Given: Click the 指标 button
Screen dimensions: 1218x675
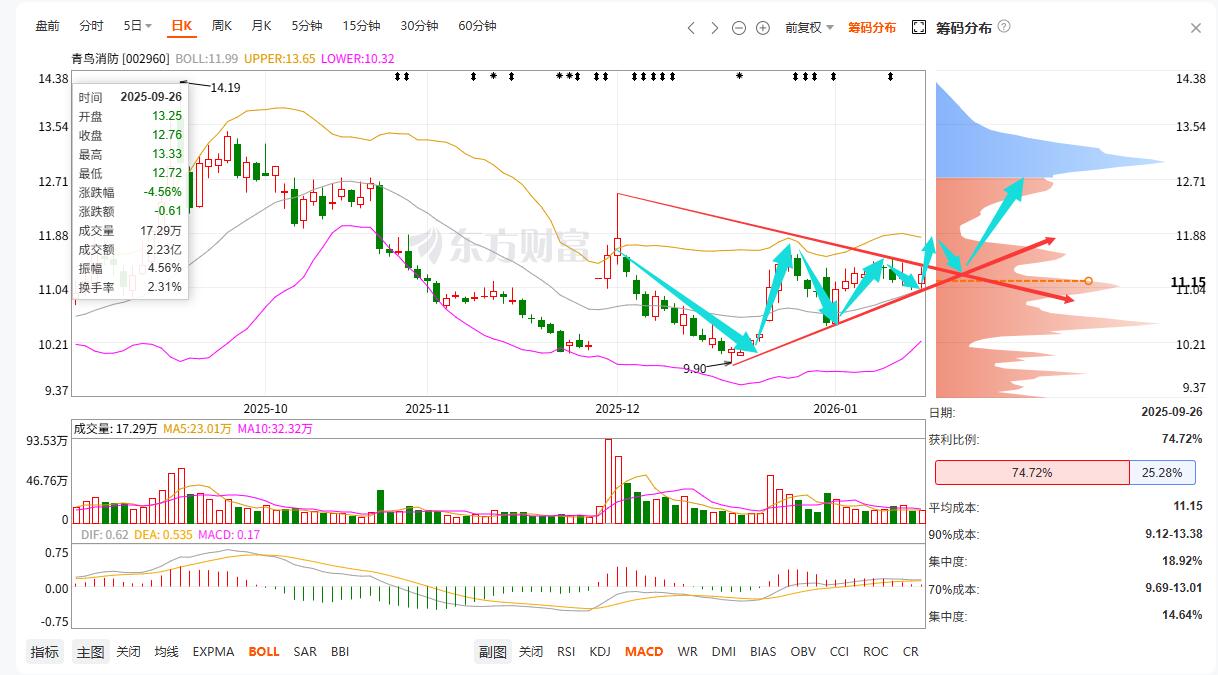Looking at the screenshot, I should [44, 652].
